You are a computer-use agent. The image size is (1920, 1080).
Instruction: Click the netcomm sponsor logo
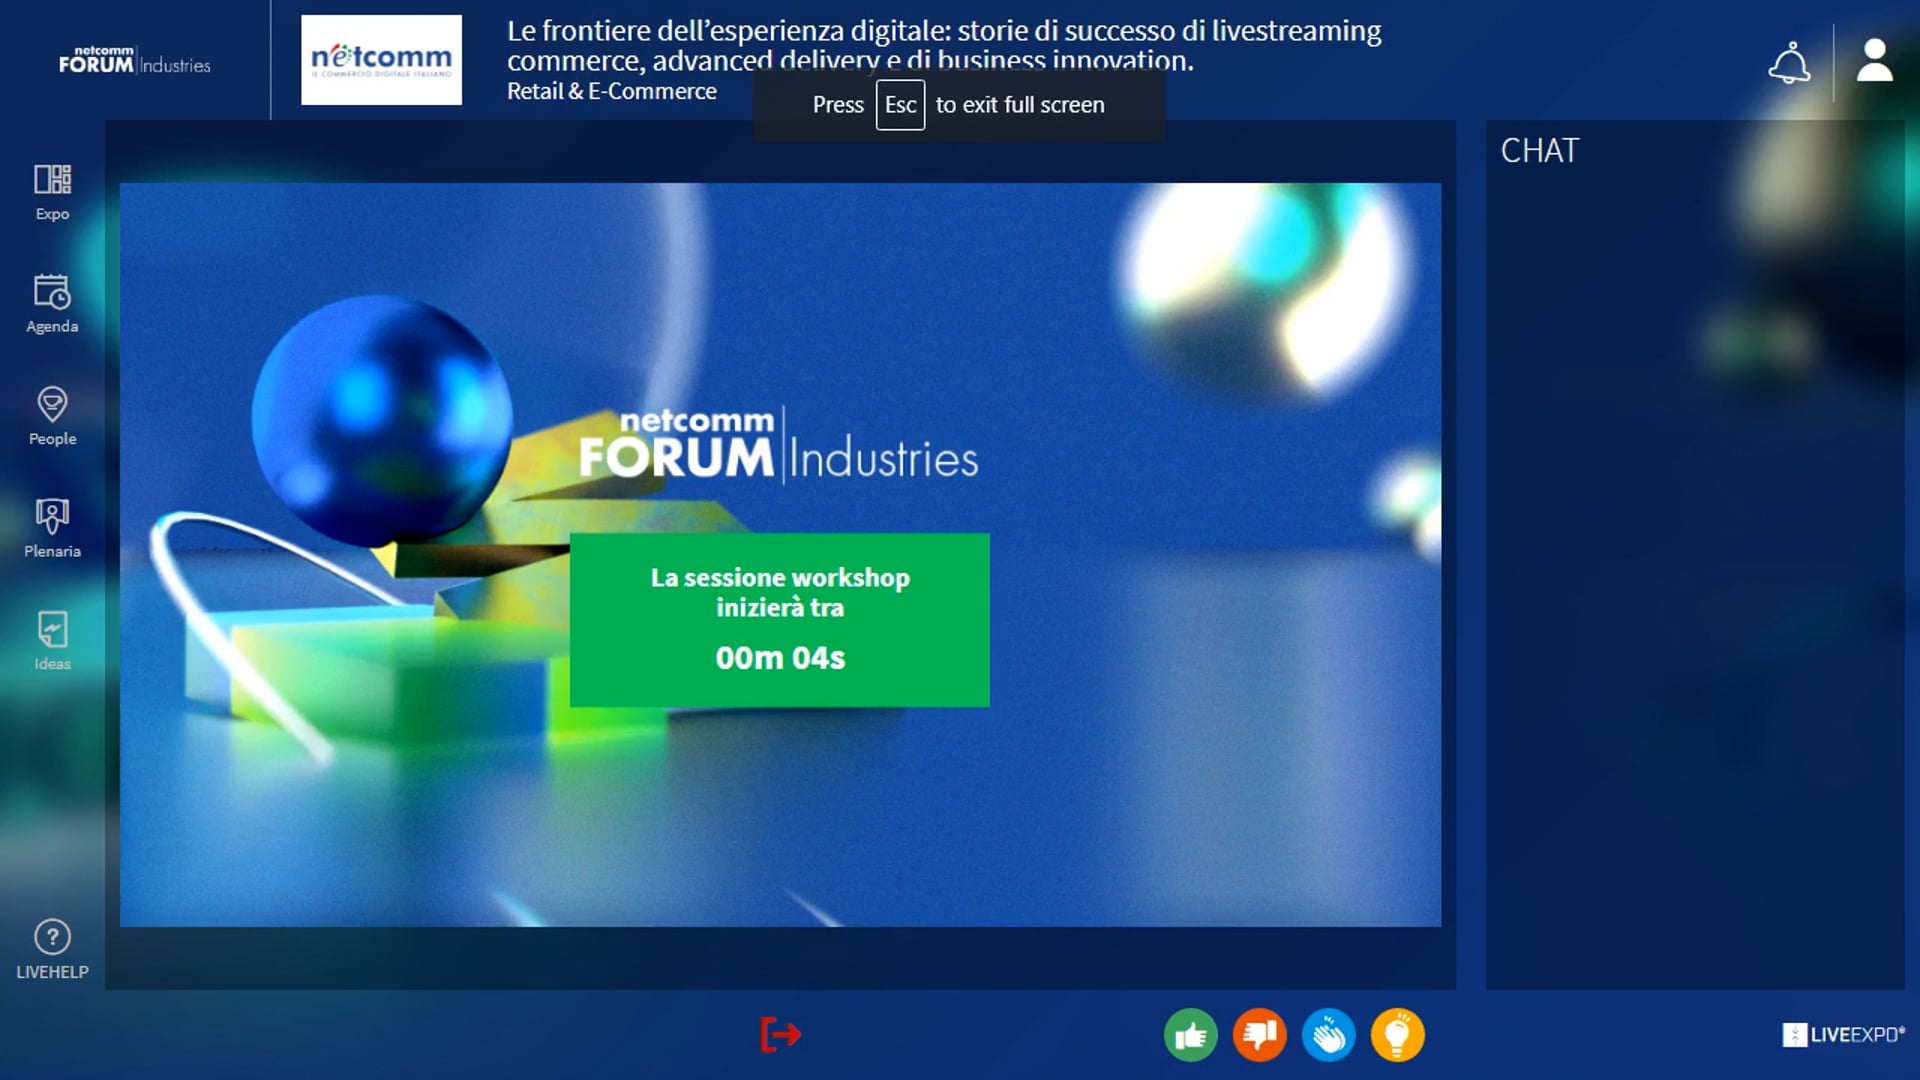pos(381,60)
